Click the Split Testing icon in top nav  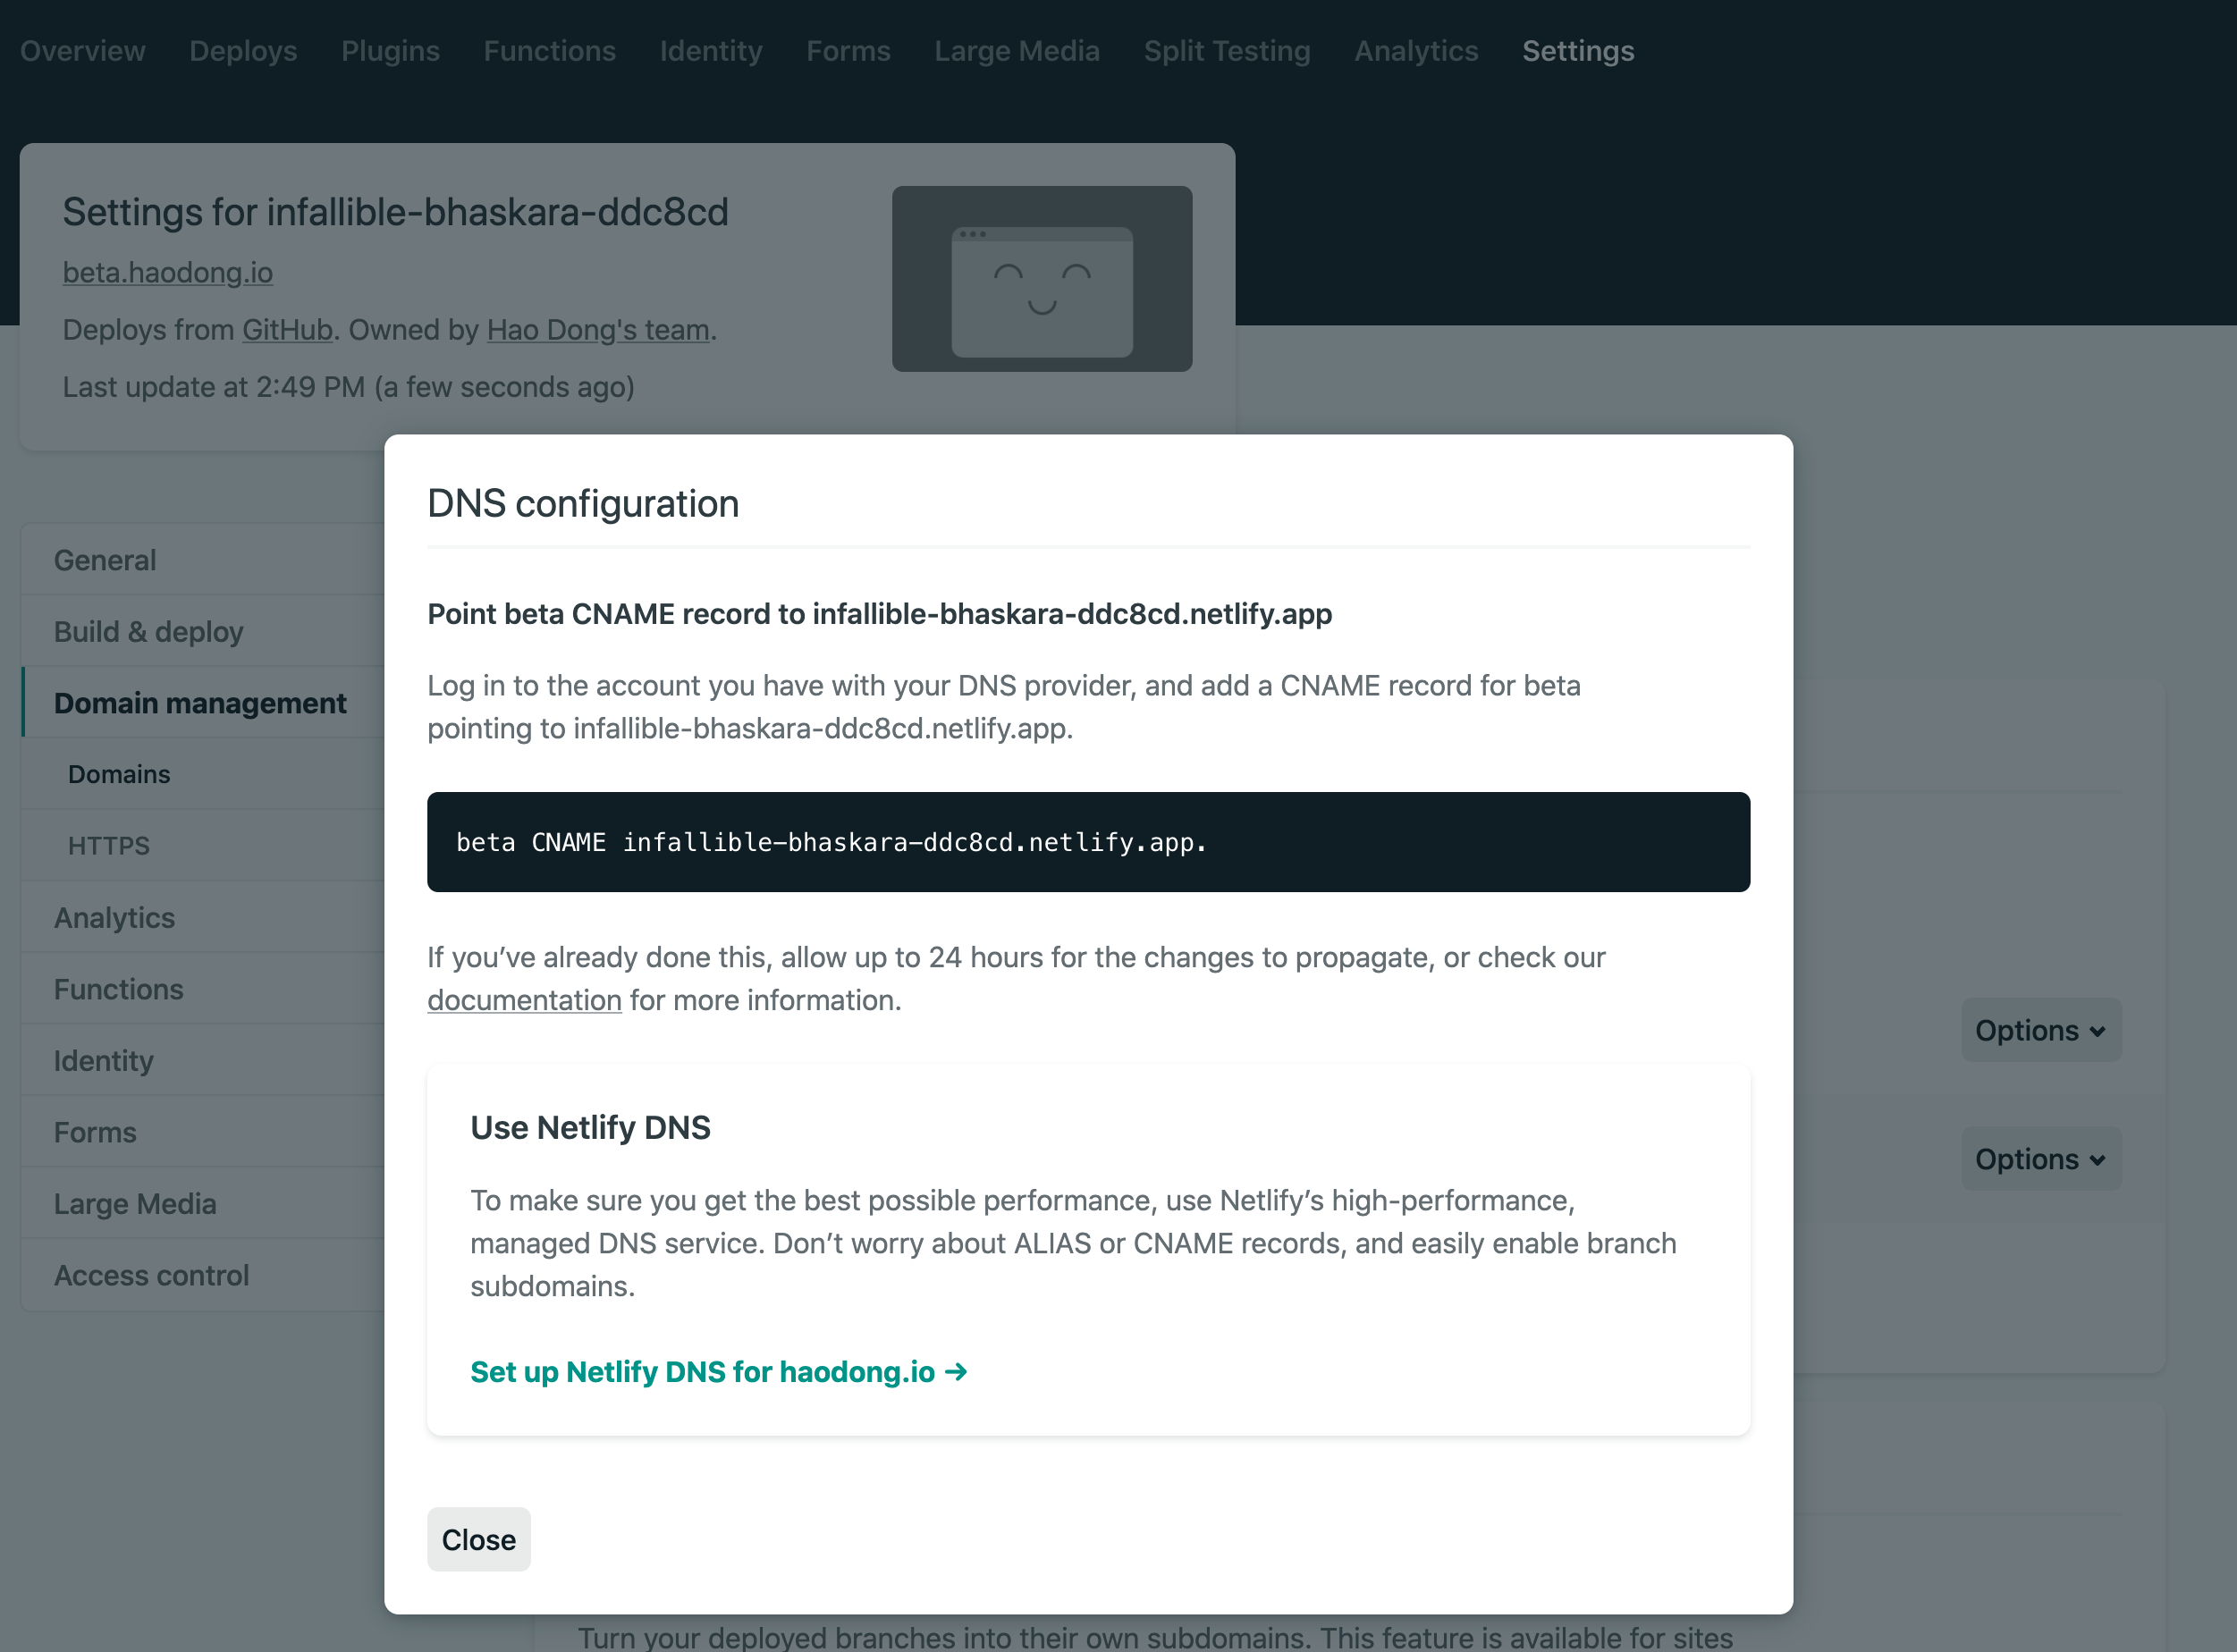(x=1226, y=48)
